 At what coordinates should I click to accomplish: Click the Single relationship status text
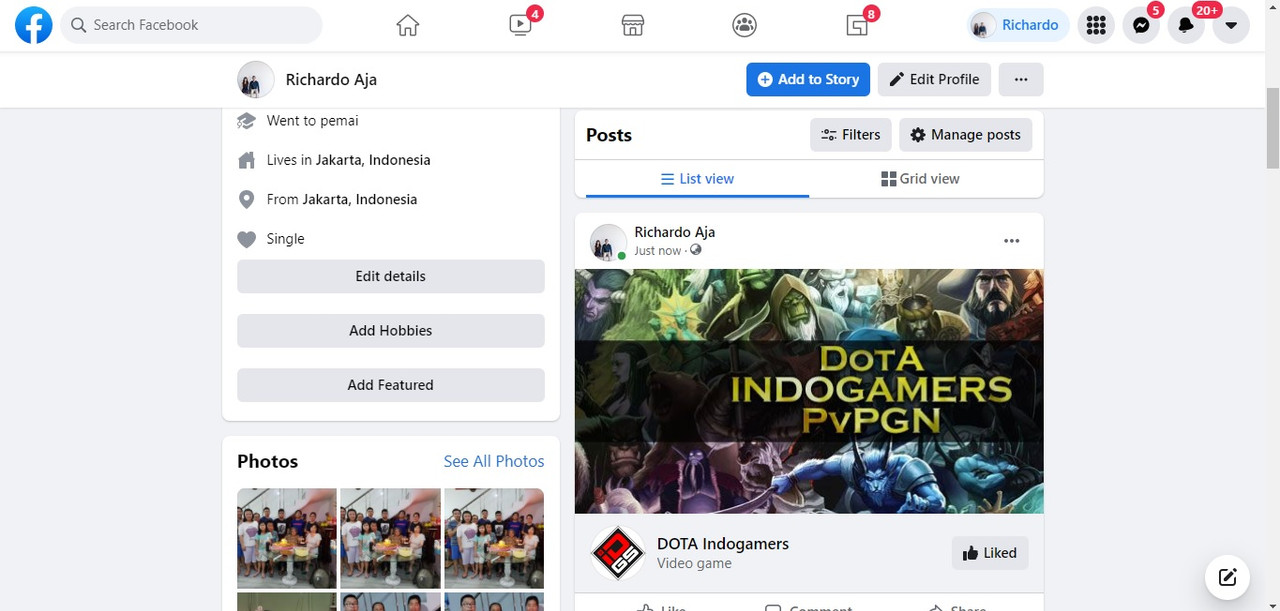click(x=285, y=239)
